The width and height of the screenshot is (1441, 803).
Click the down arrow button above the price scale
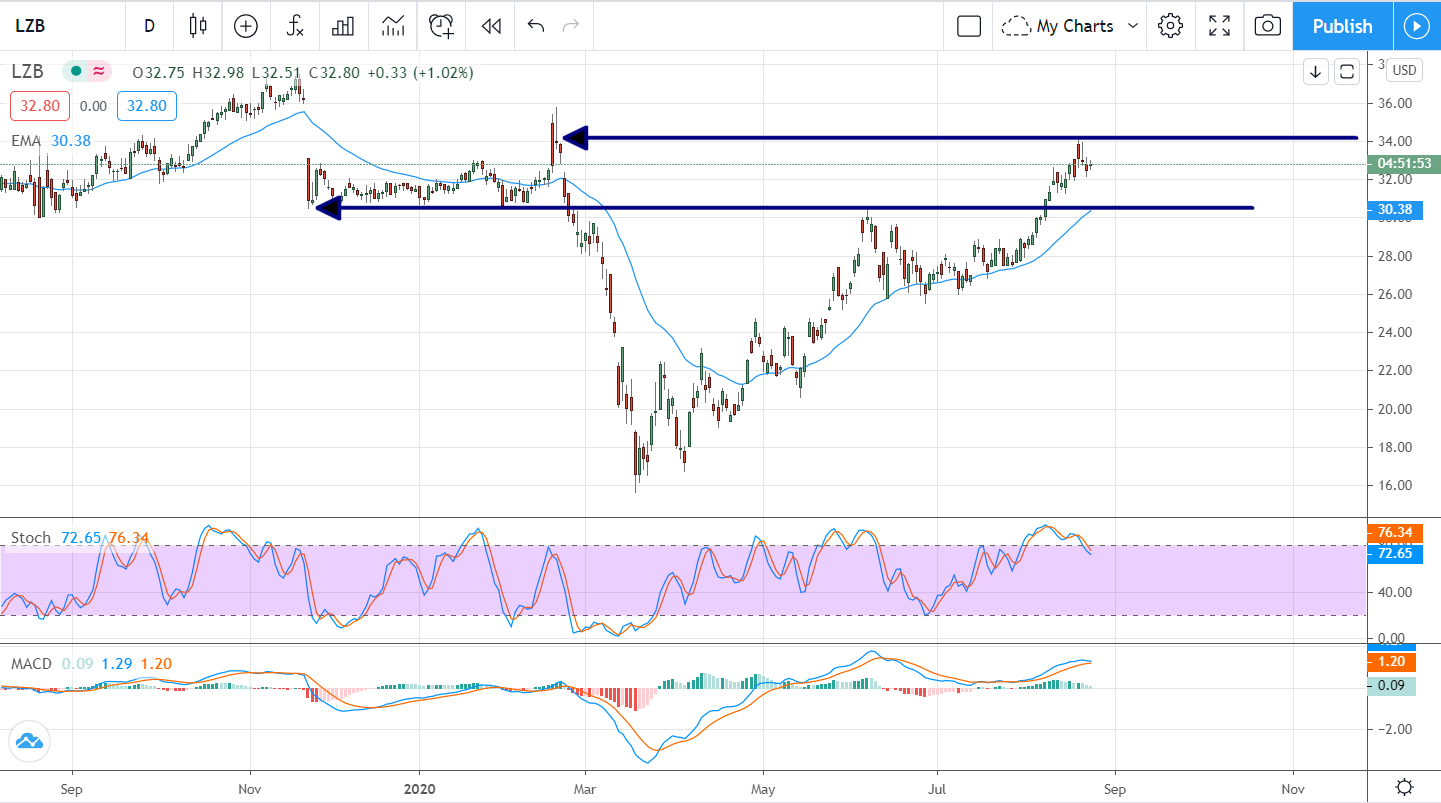click(1315, 71)
